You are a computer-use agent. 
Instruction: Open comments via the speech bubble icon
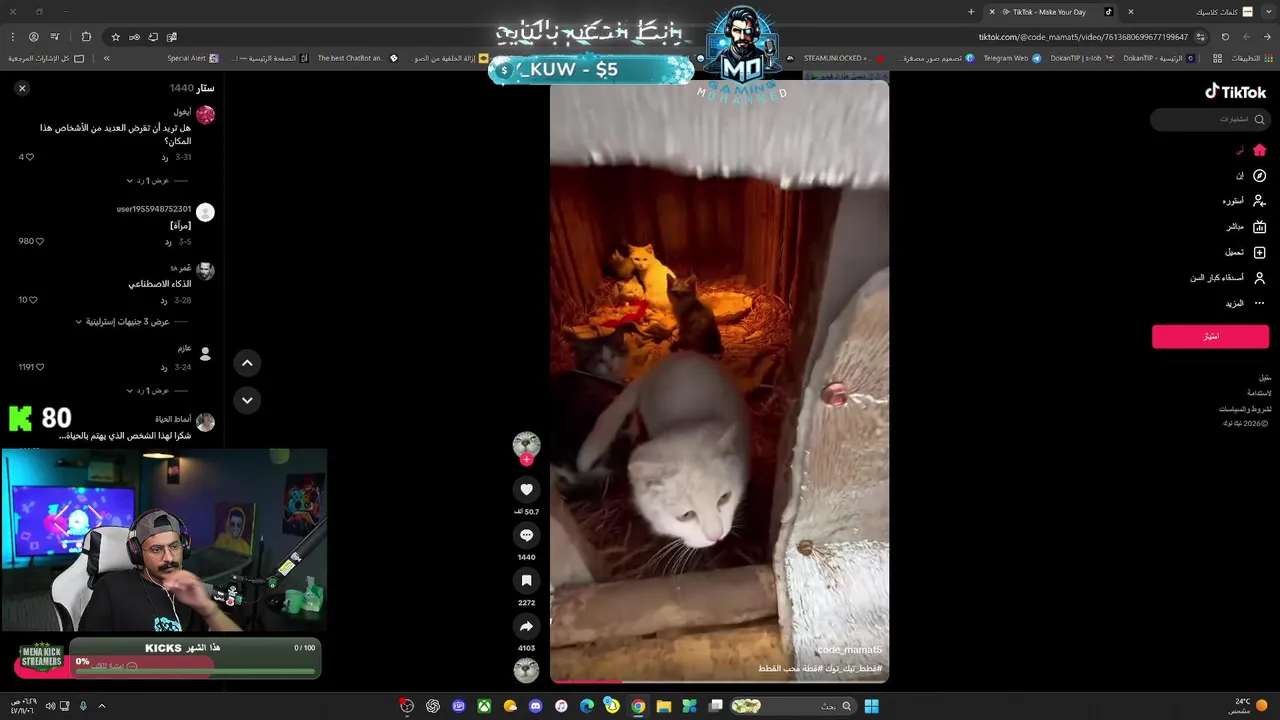[526, 535]
